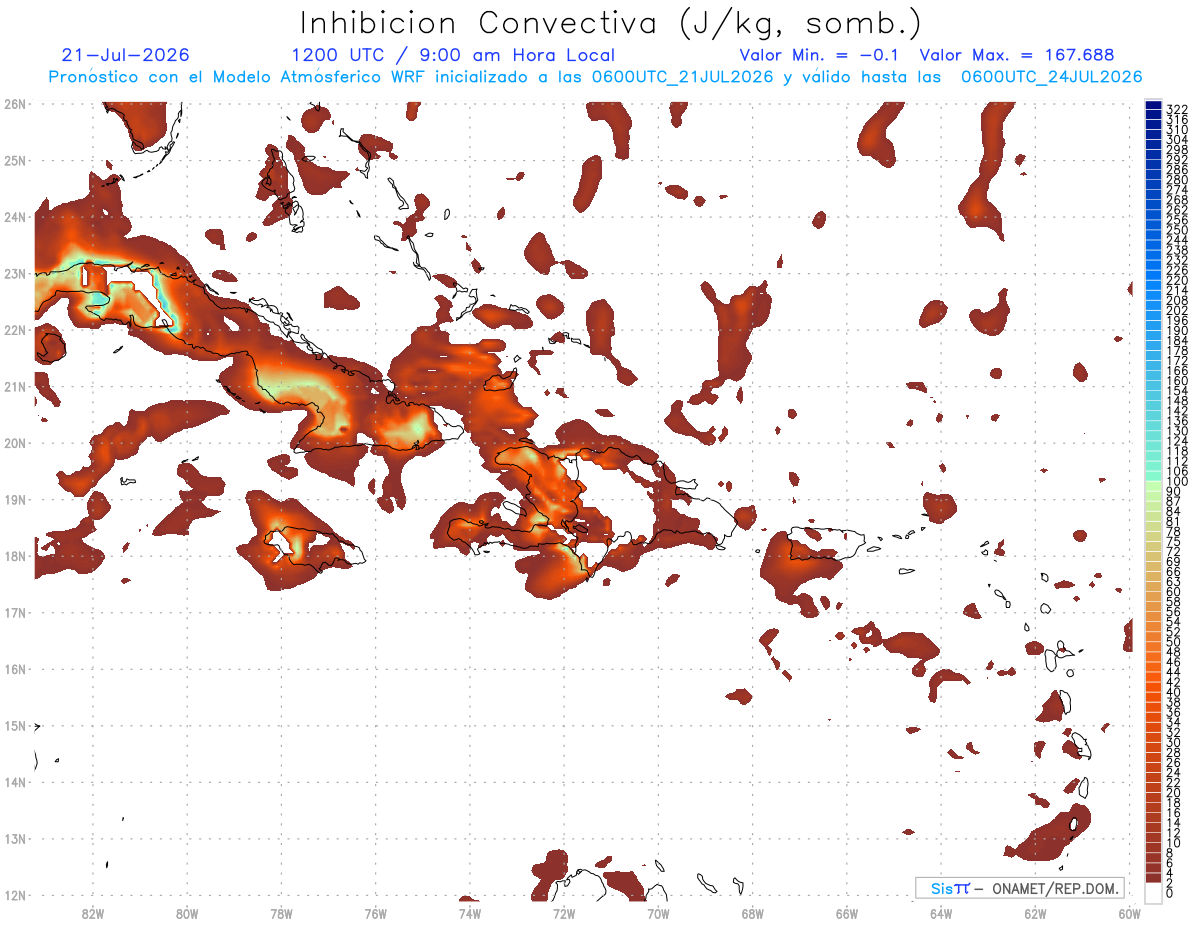Click the "23N" latitude label
The width and height of the screenshot is (1200, 927).
15,273
